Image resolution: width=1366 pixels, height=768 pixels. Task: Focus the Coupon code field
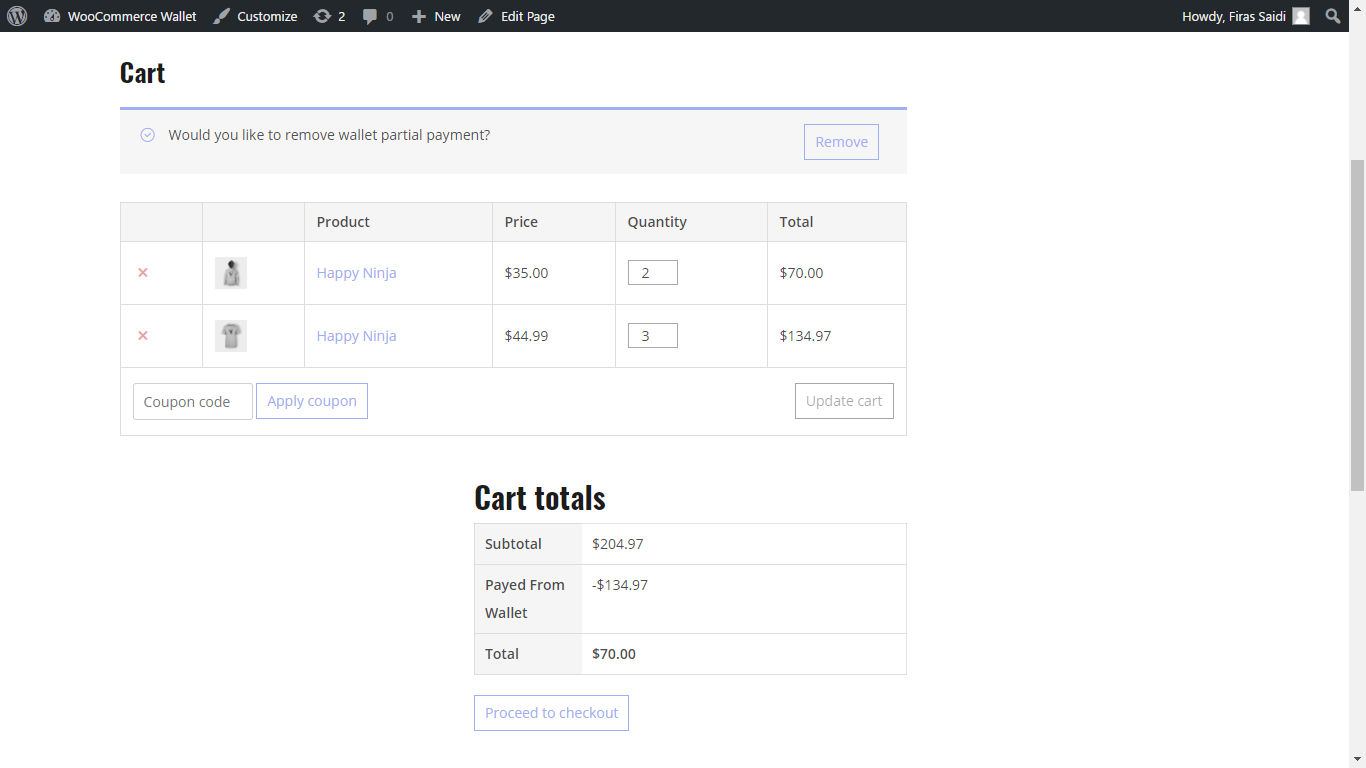click(192, 402)
